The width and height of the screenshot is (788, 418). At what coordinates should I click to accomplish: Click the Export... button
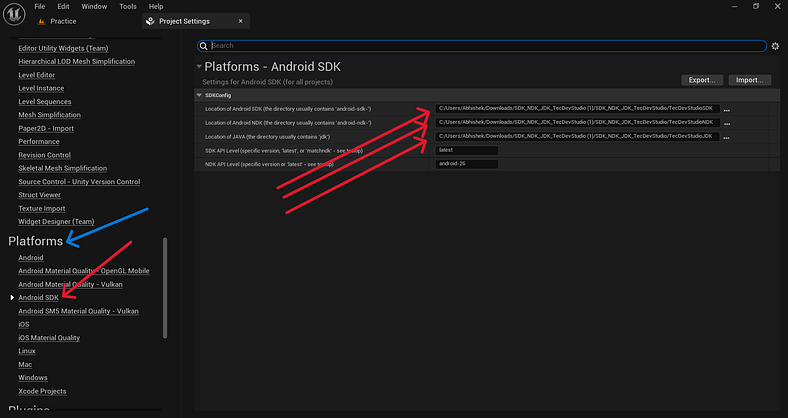point(702,80)
